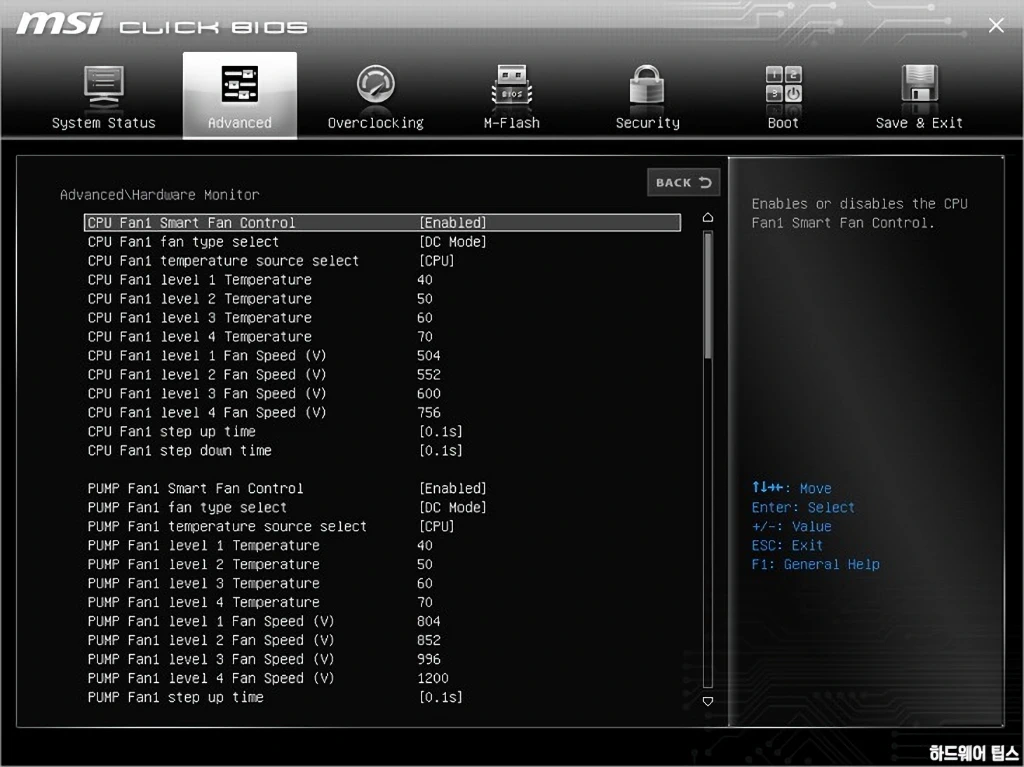Click the F1: General Help hint
The image size is (1024, 767).
pyautogui.click(x=815, y=564)
